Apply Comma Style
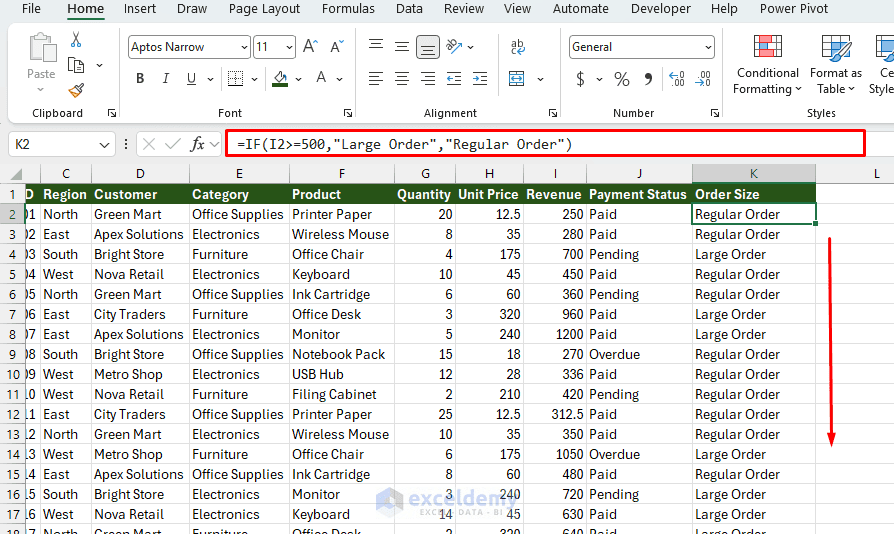Screen dimensions: 894x534 [648, 79]
